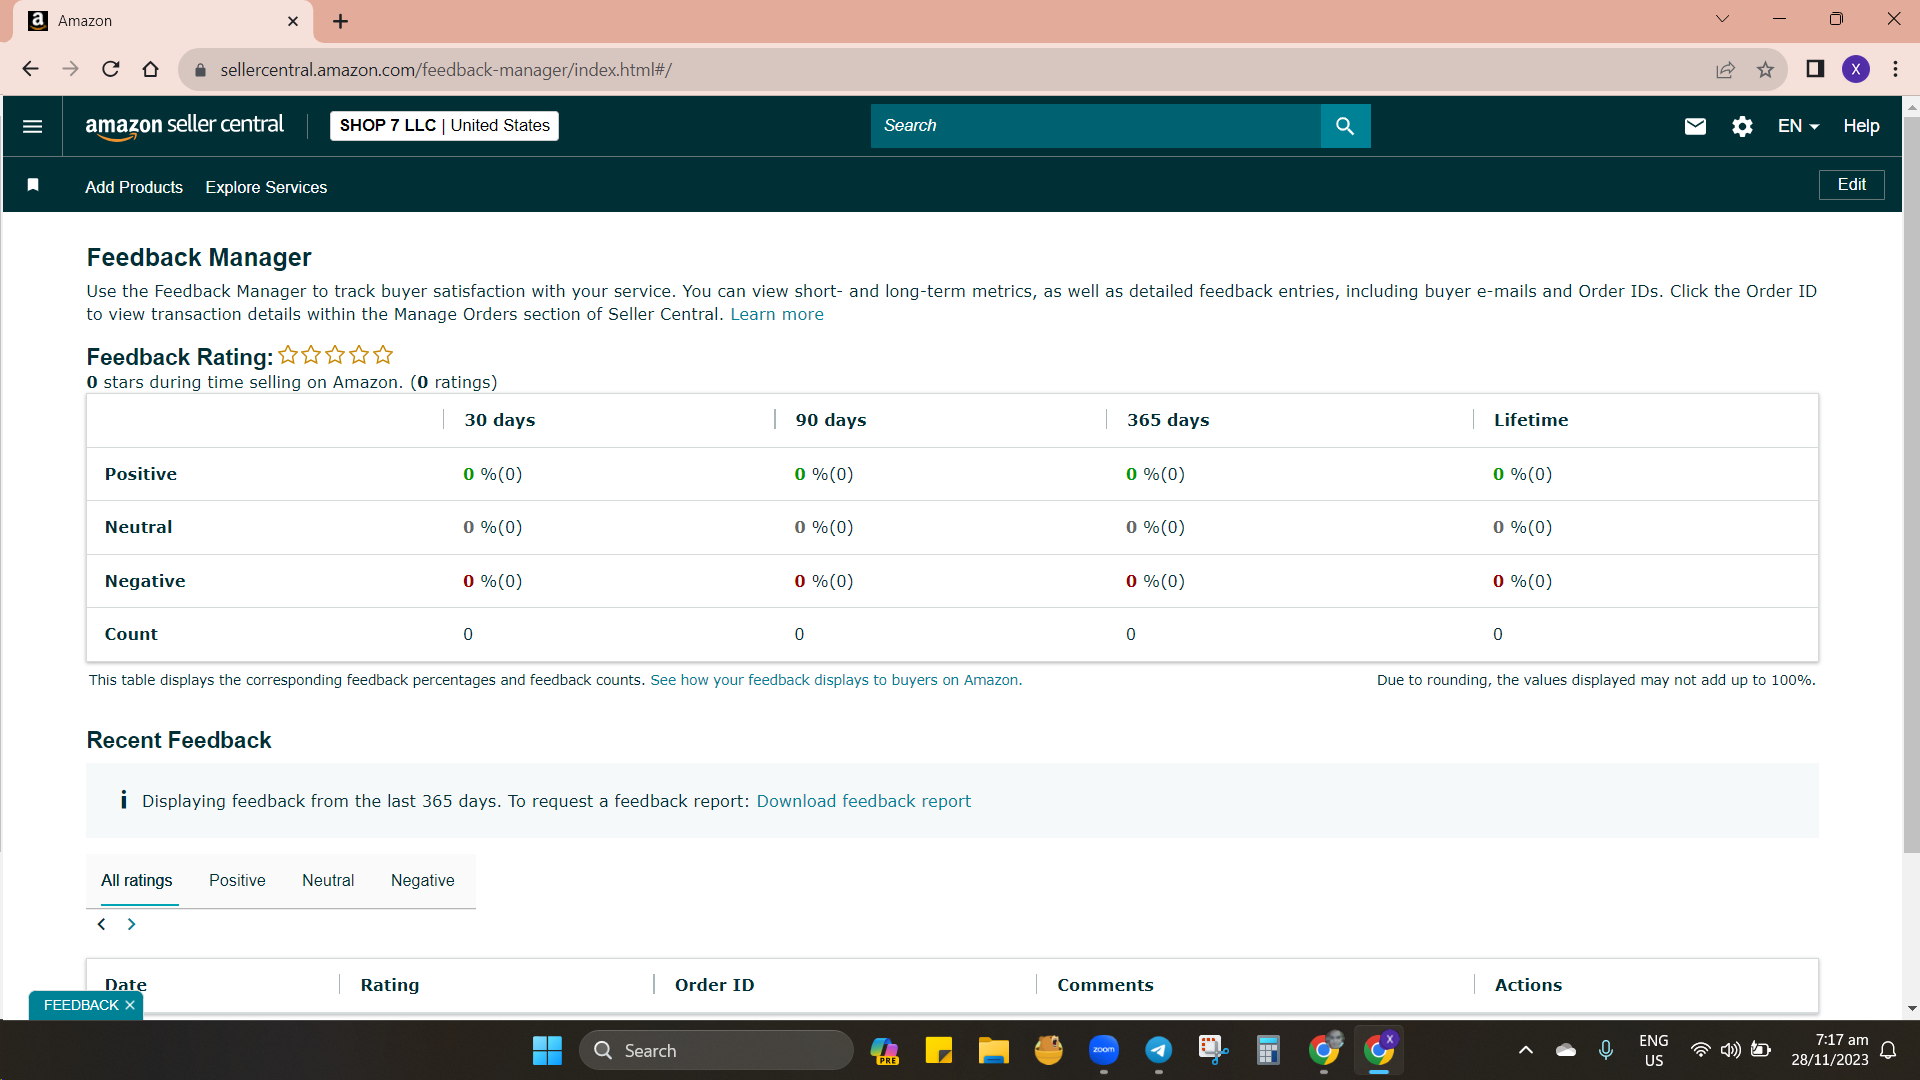Close the FEEDBACK widget with X

(x=130, y=1005)
